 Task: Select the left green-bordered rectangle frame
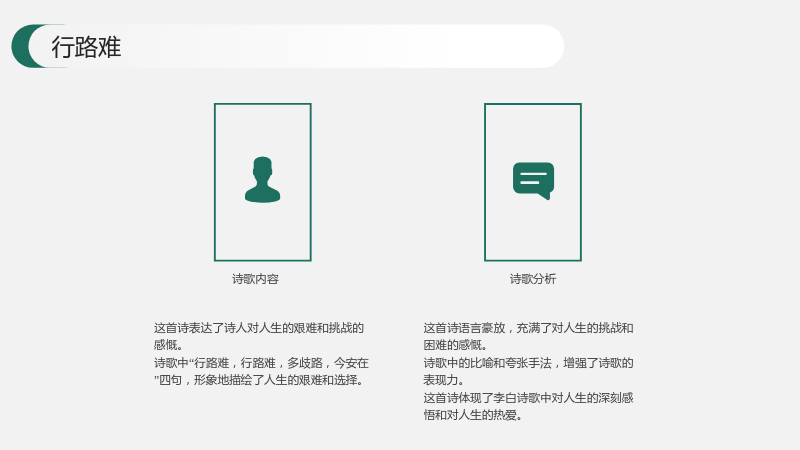coord(263,182)
